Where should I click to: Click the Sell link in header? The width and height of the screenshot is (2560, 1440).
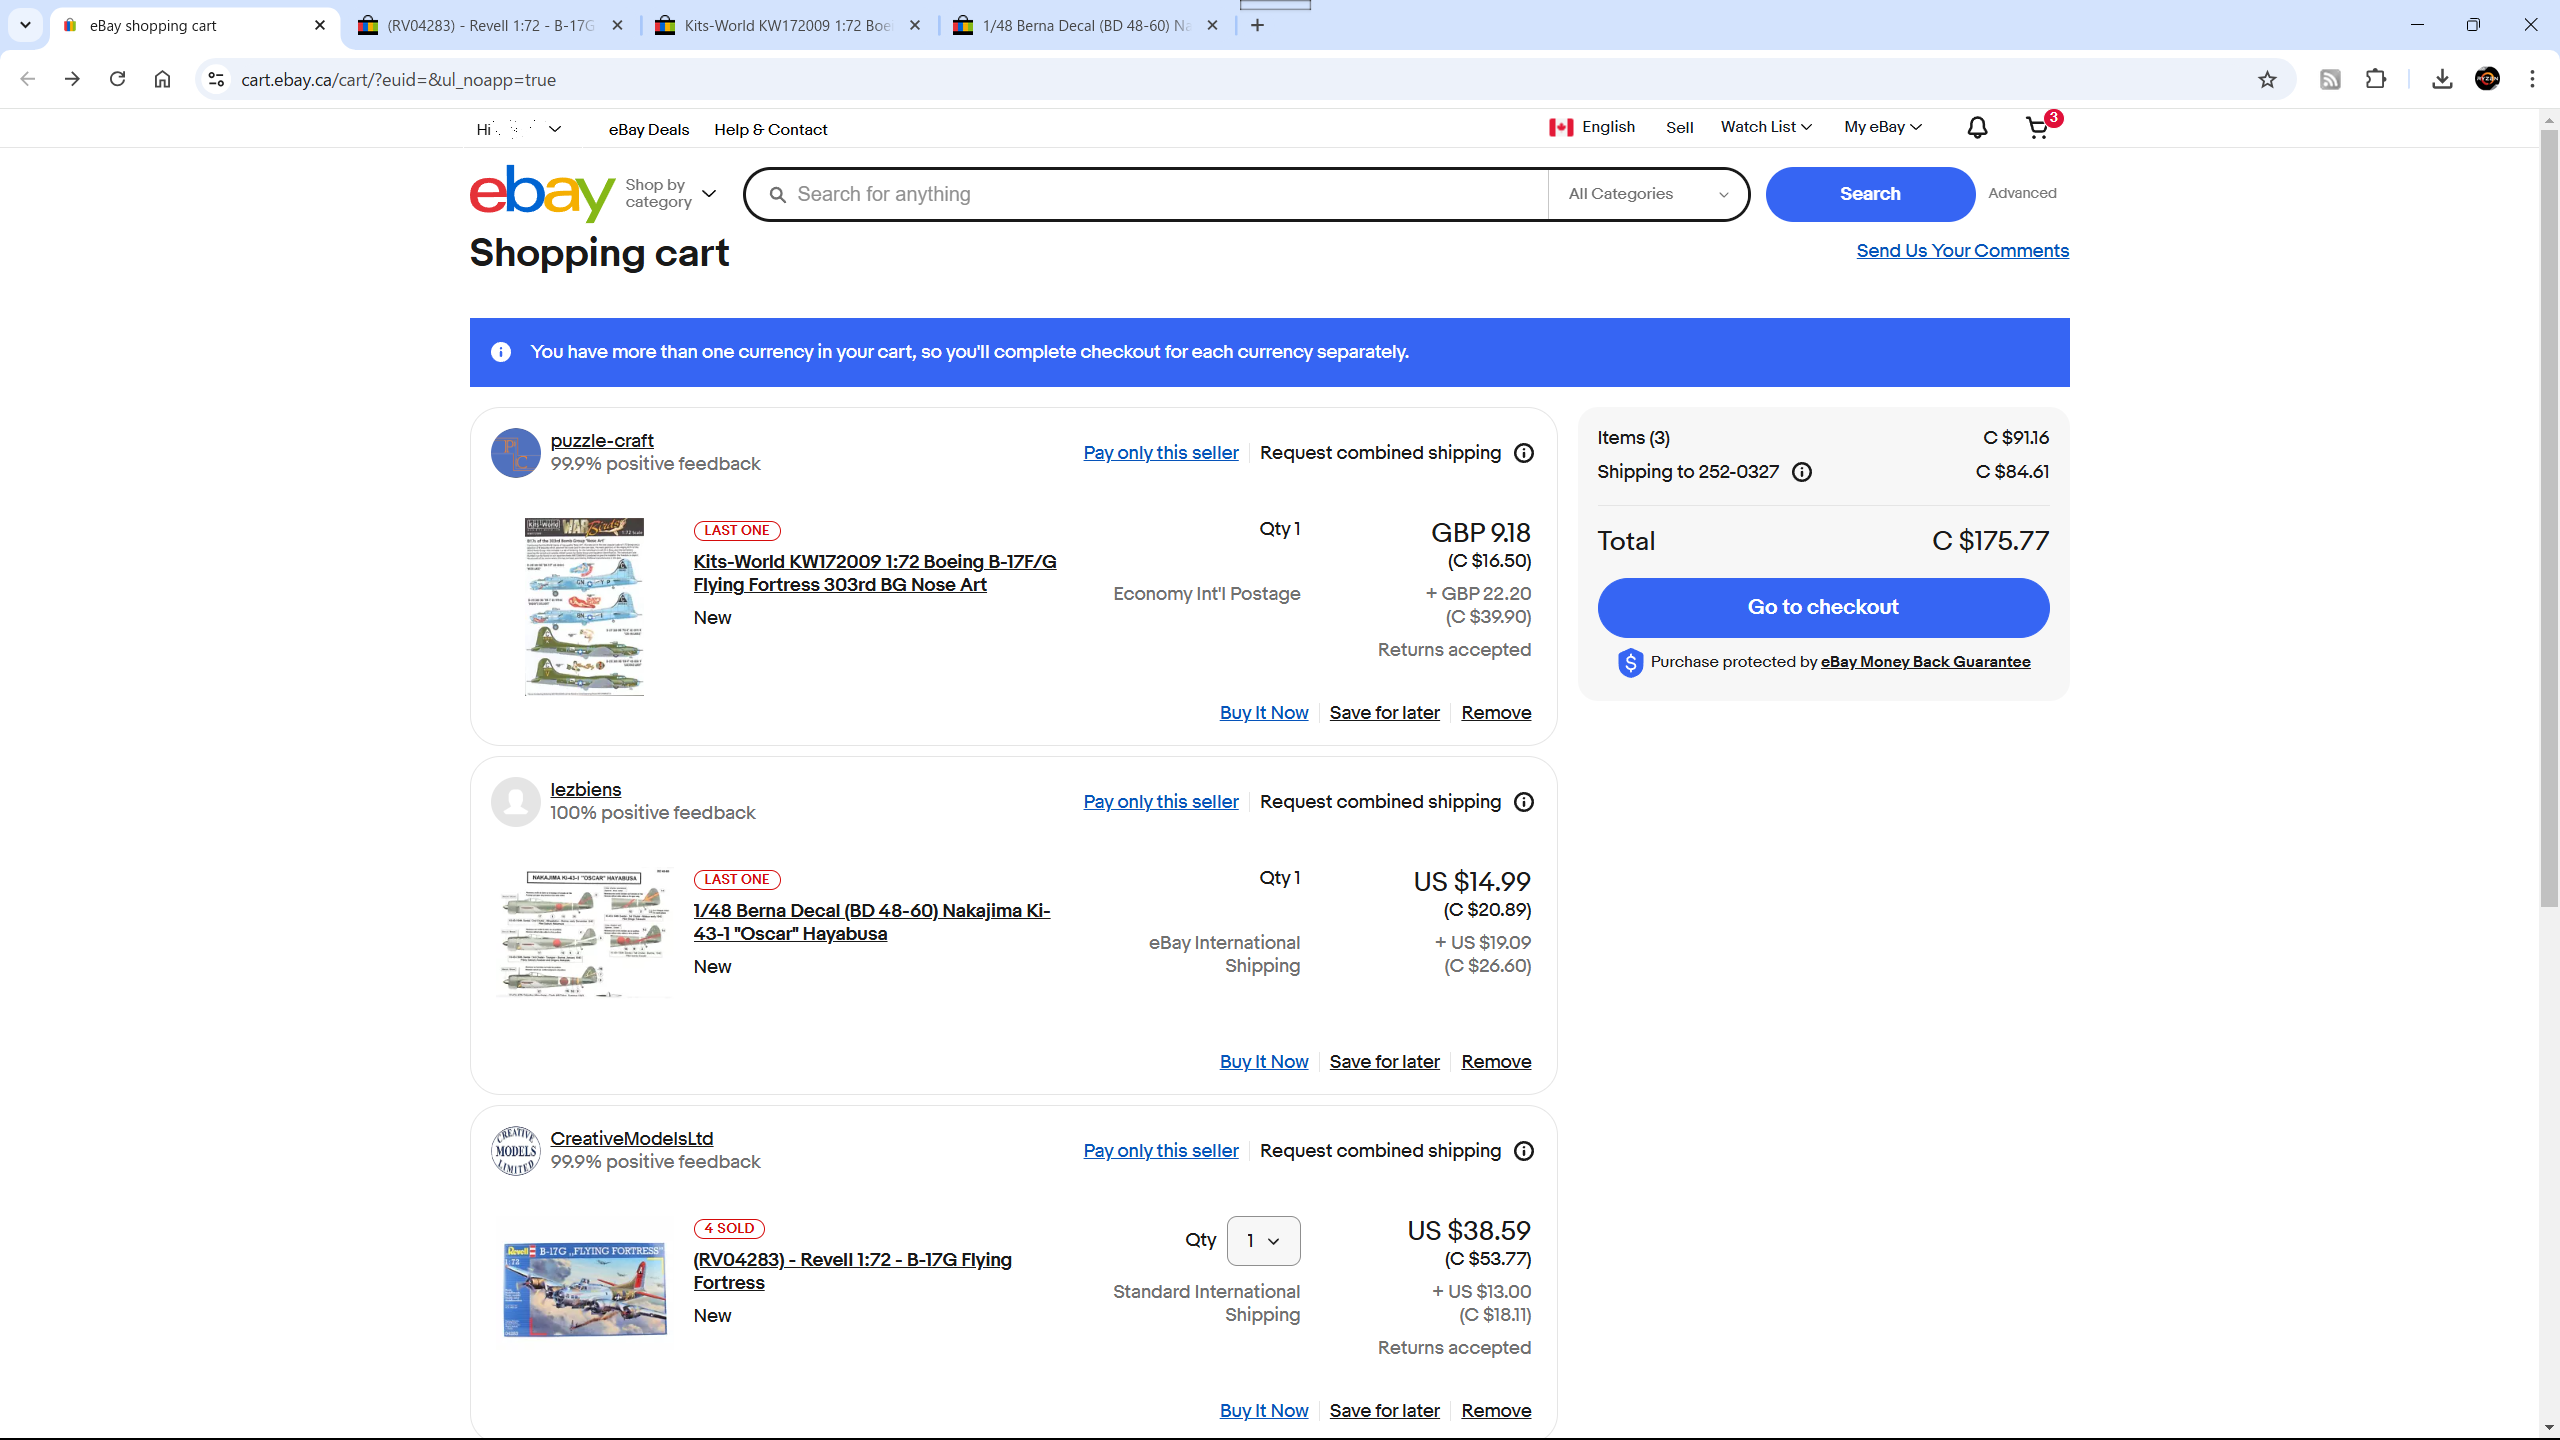pos(1679,128)
